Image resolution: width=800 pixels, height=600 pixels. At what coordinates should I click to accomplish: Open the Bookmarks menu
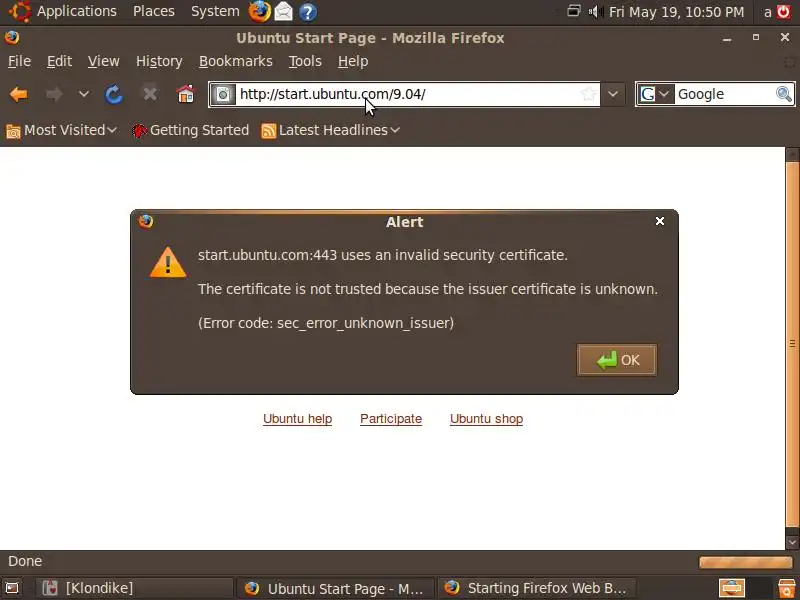[x=236, y=61]
